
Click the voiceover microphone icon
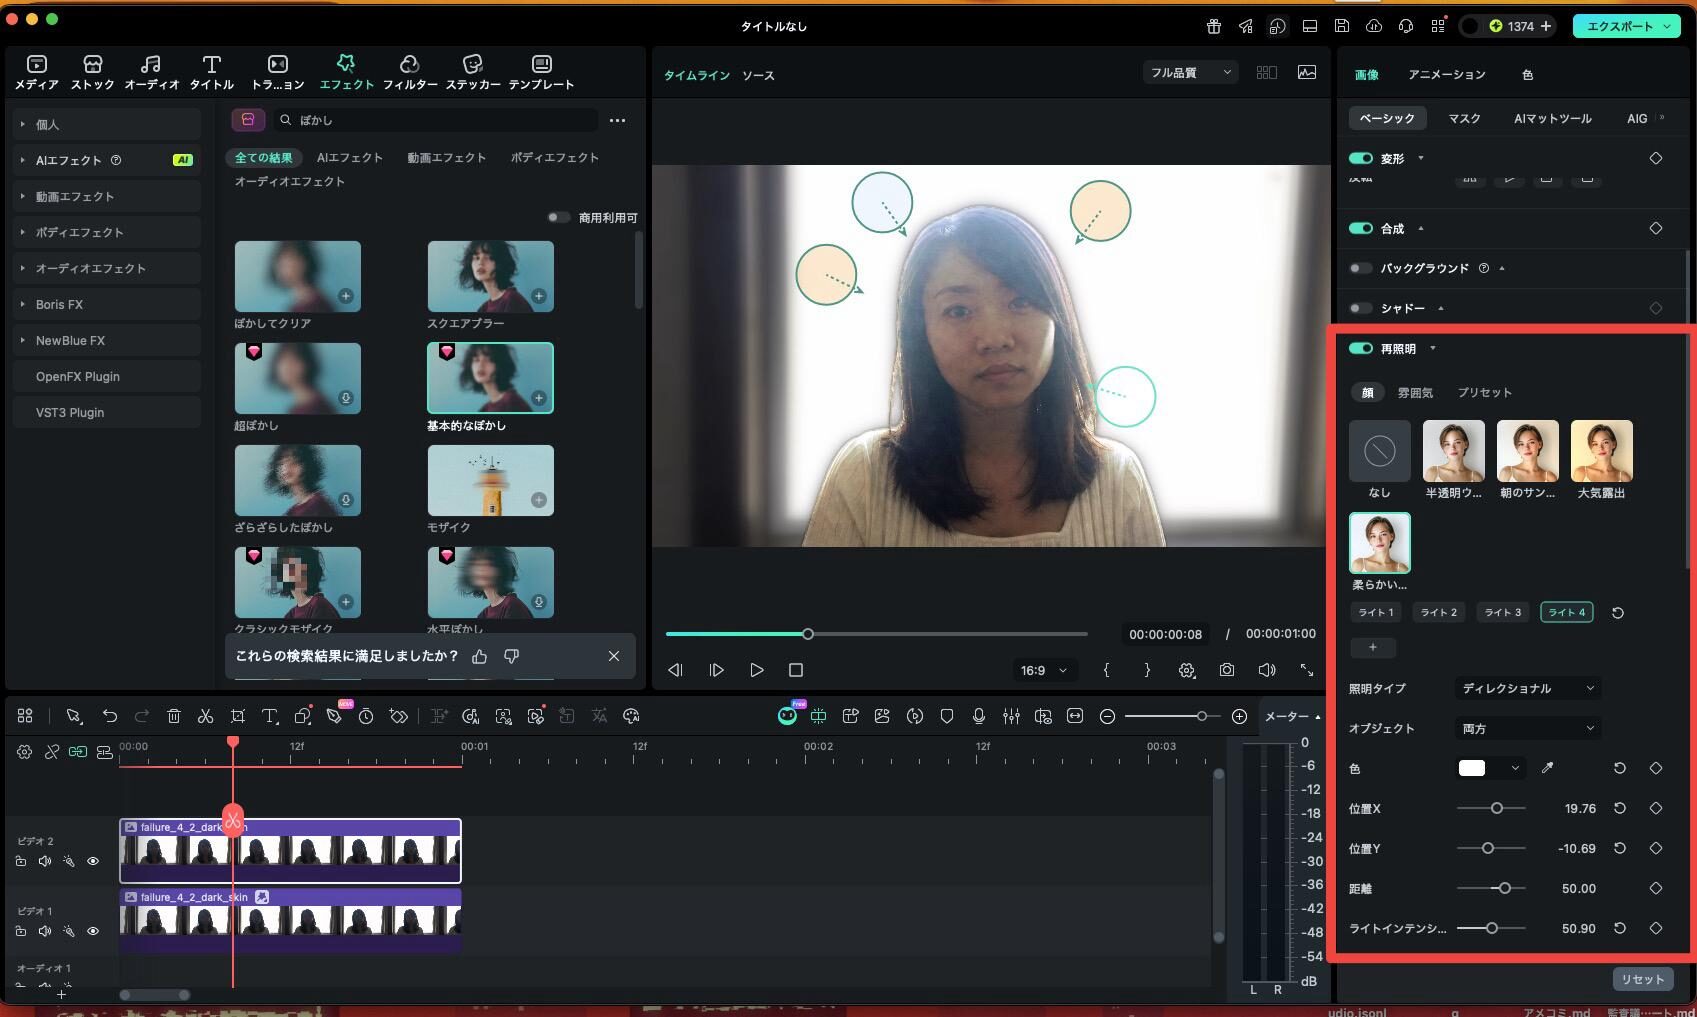979,716
